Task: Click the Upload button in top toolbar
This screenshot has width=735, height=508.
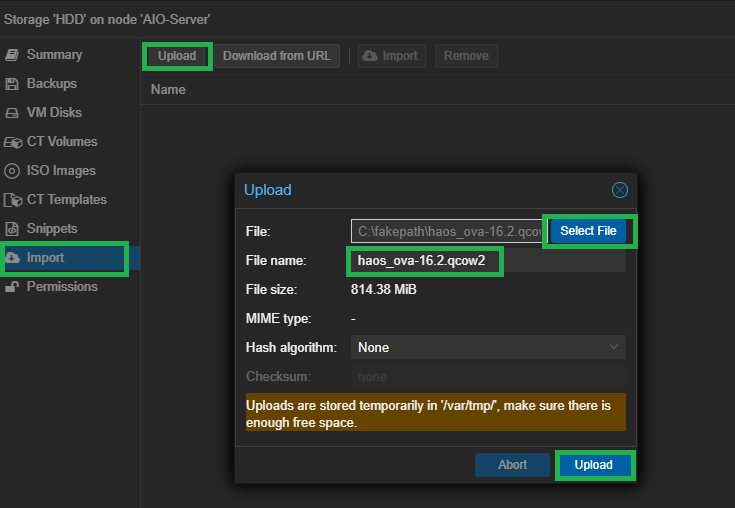Action: [x=177, y=56]
